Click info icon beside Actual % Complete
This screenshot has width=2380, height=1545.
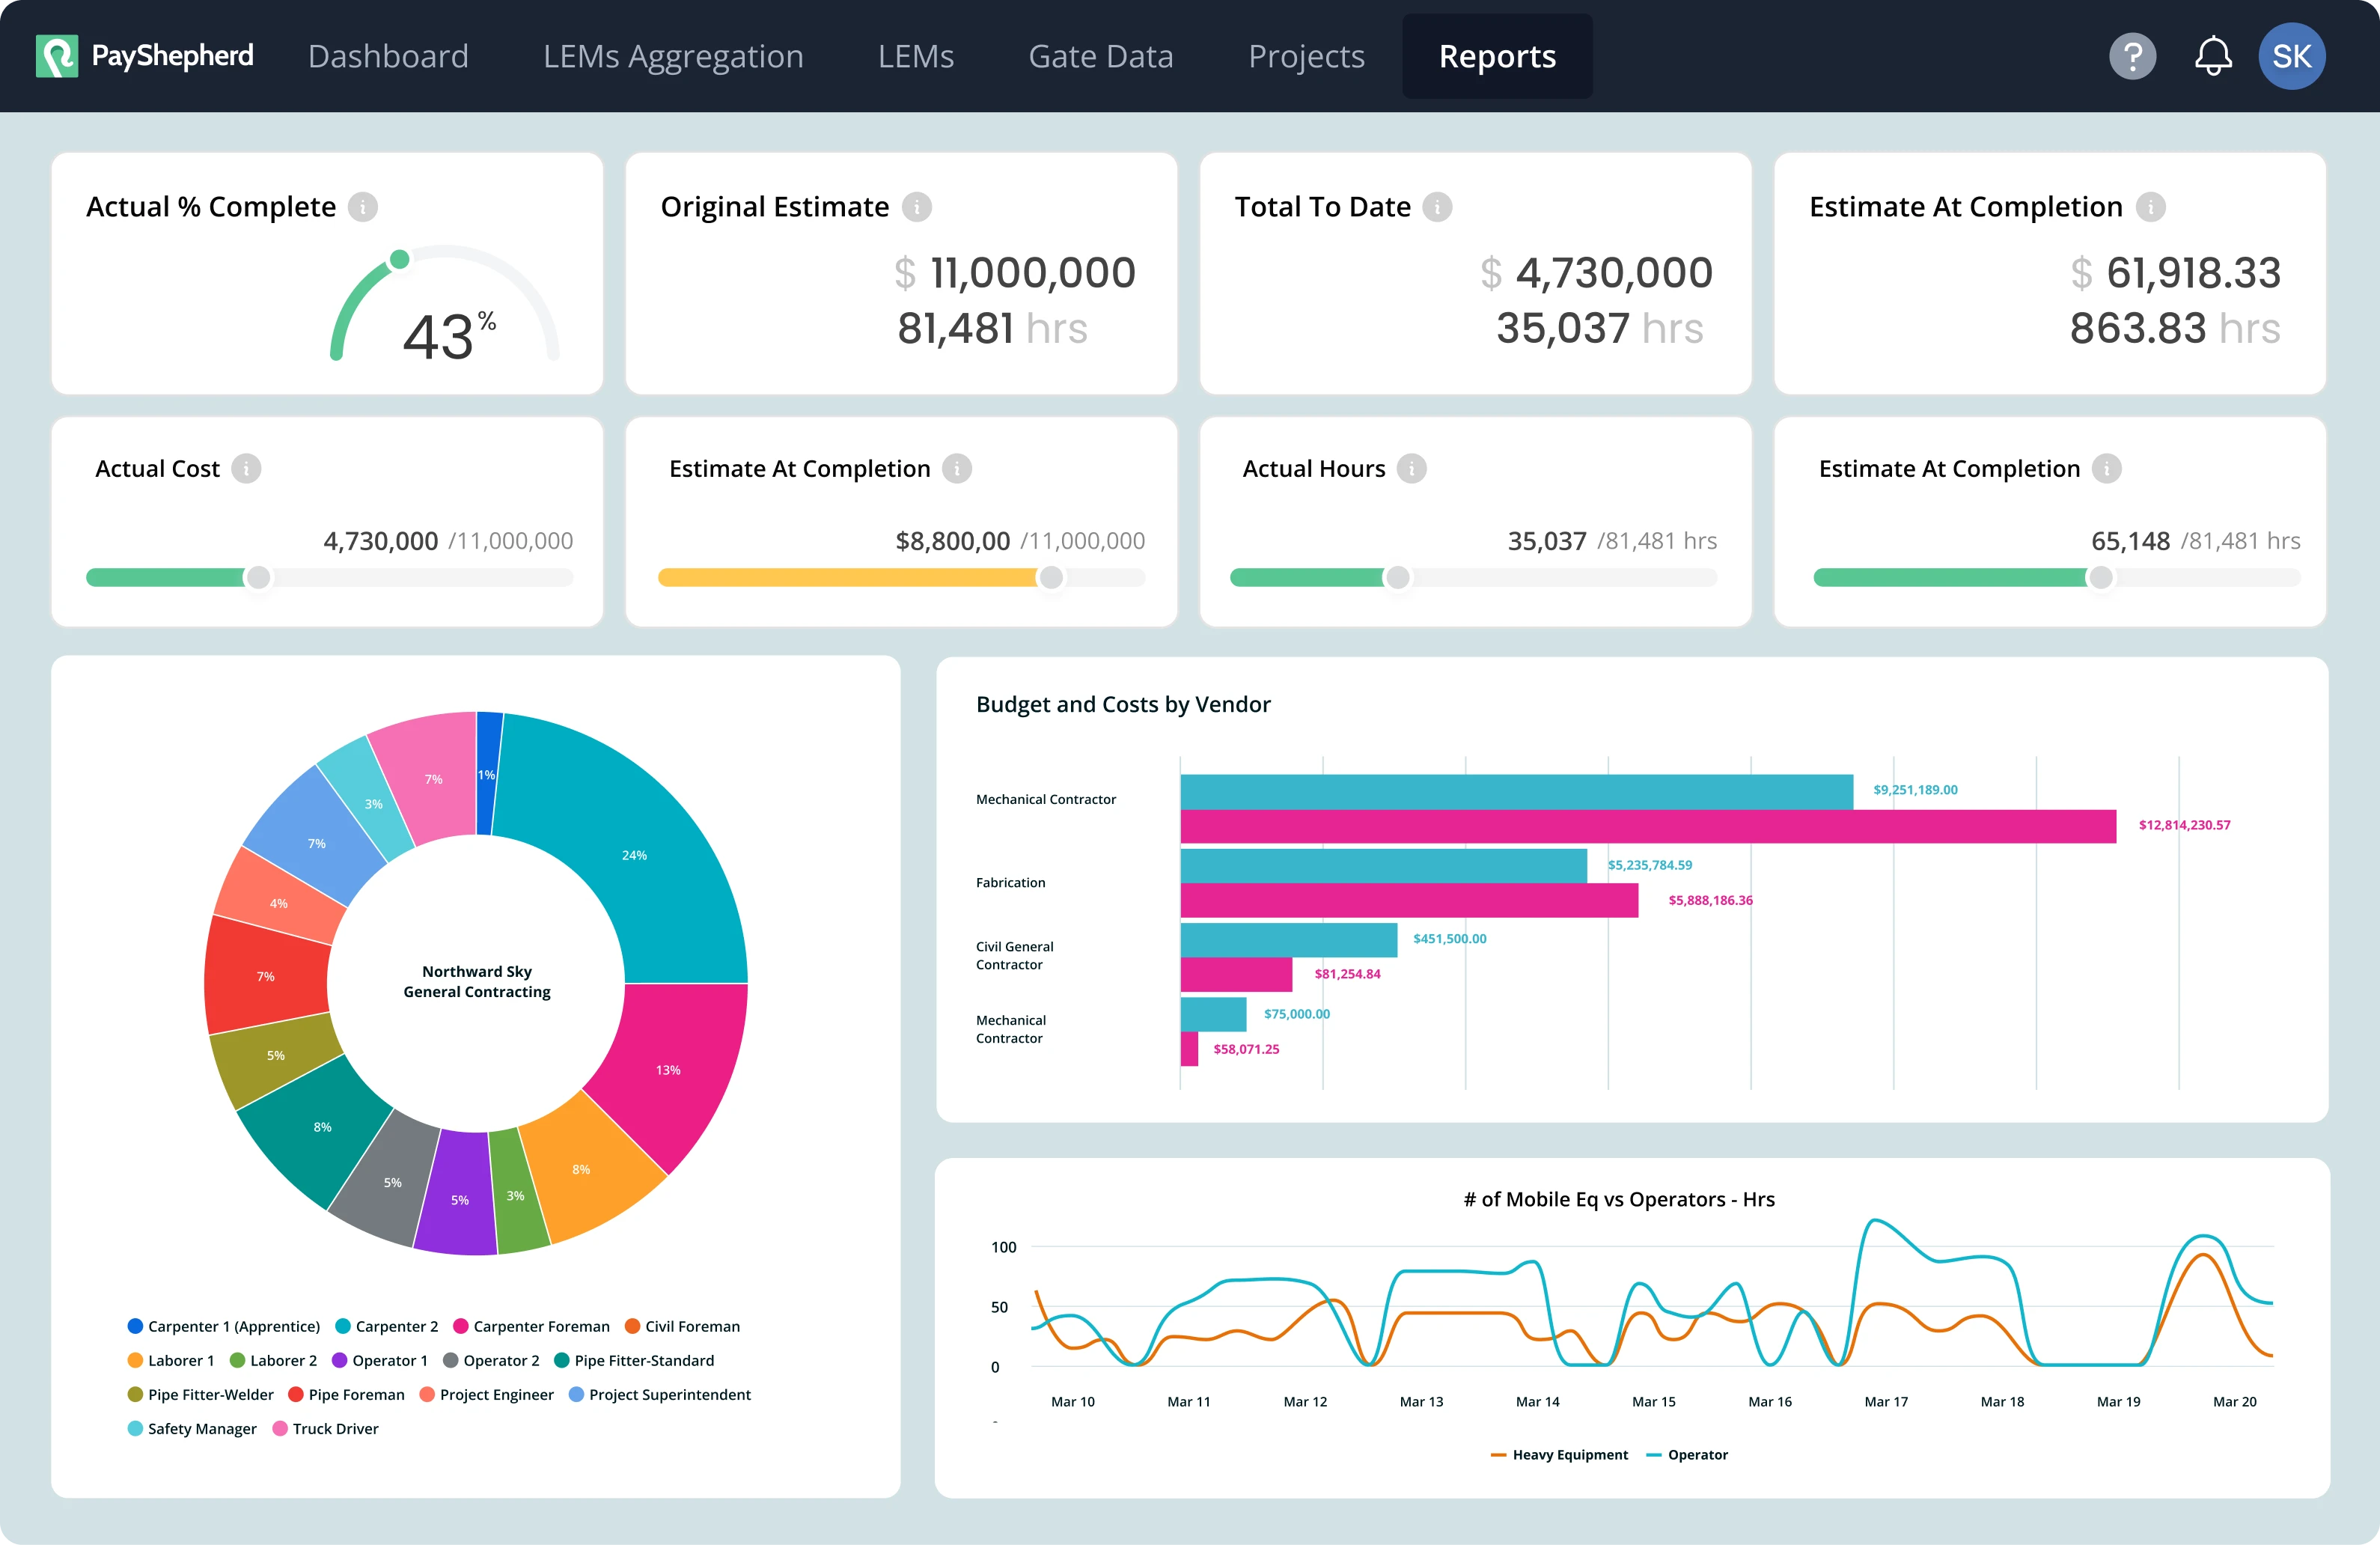363,207
